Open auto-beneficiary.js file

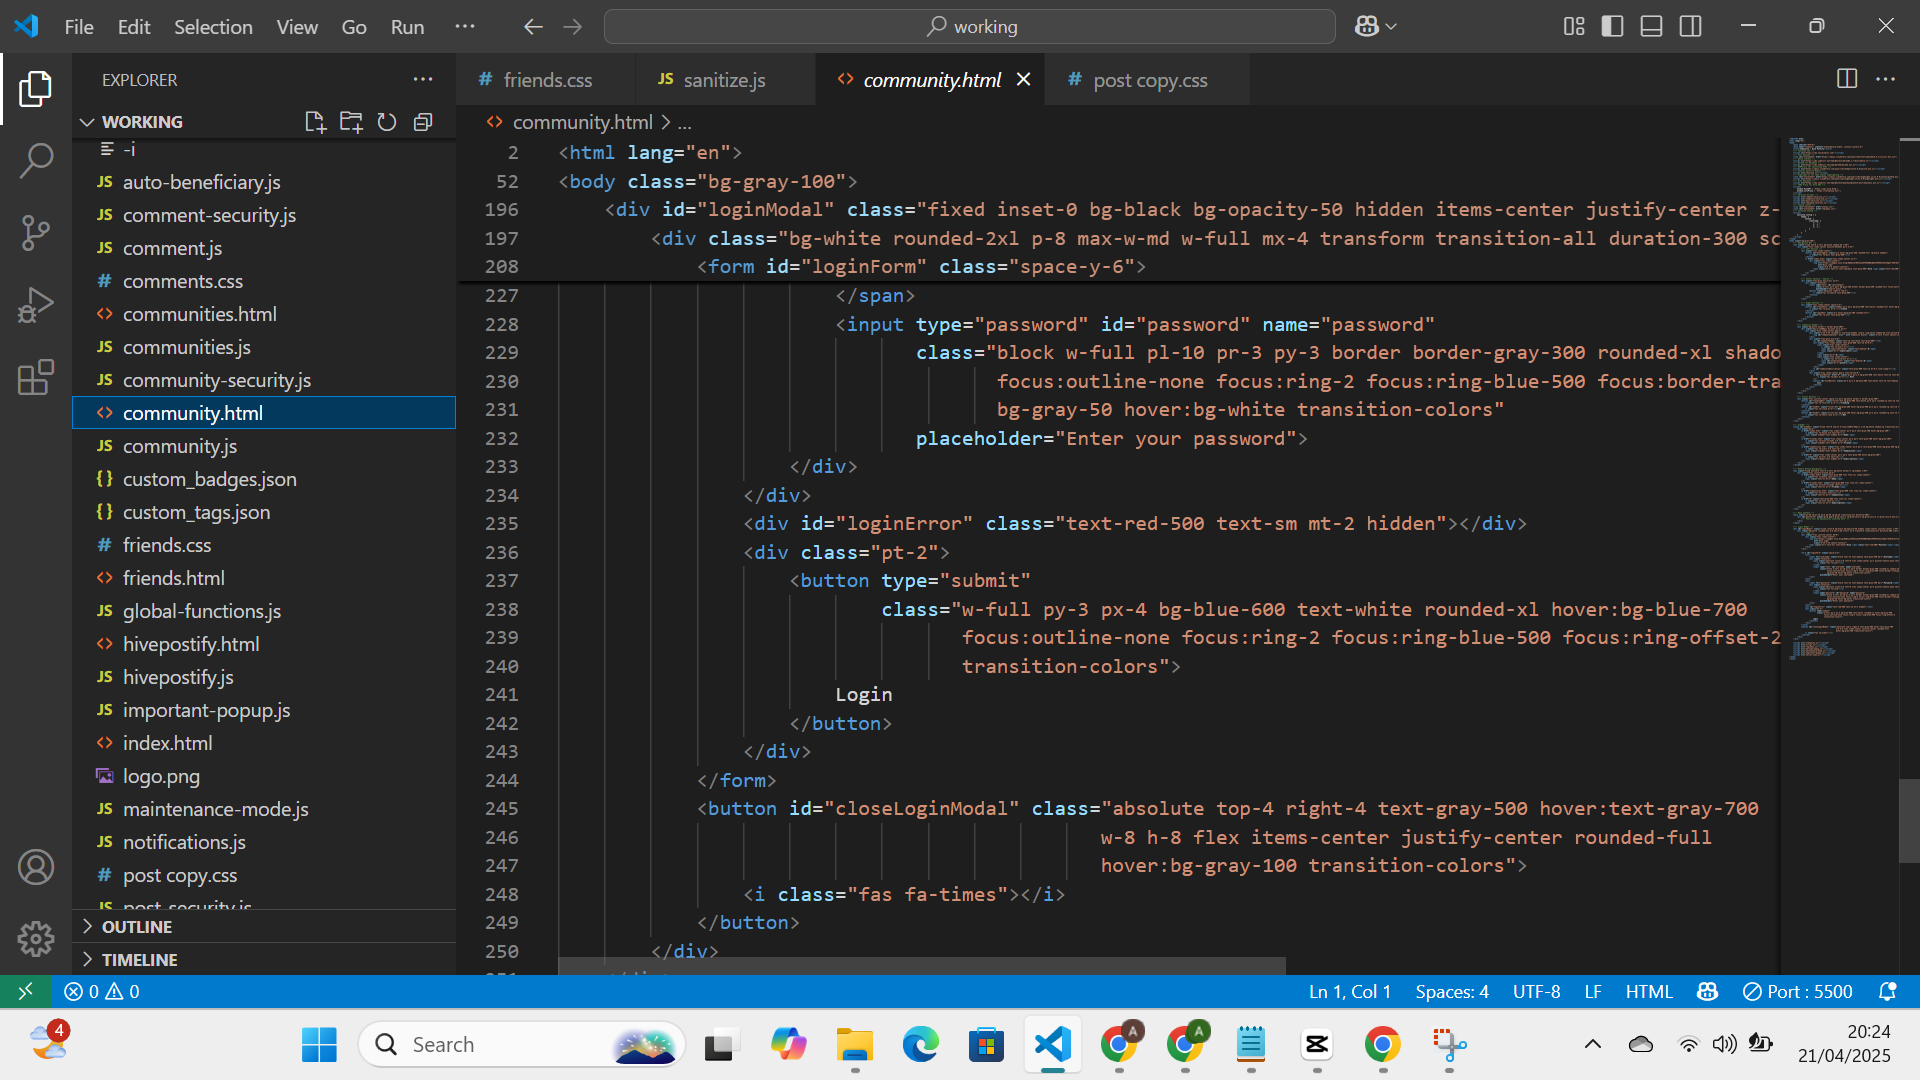coord(264,182)
